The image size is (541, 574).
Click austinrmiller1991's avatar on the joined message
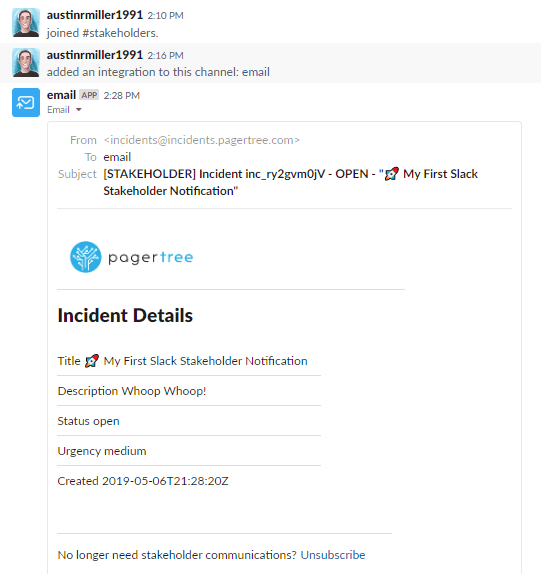click(x=26, y=22)
